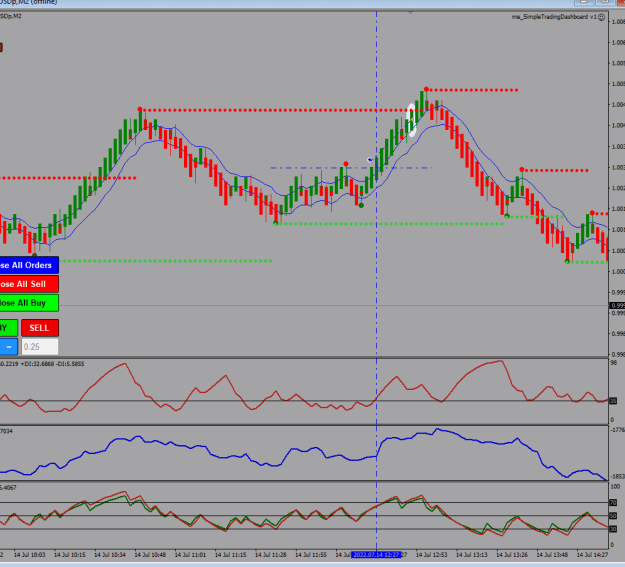
Task: Click the 14 Jul 10:15 time label
Action: pos(70,555)
